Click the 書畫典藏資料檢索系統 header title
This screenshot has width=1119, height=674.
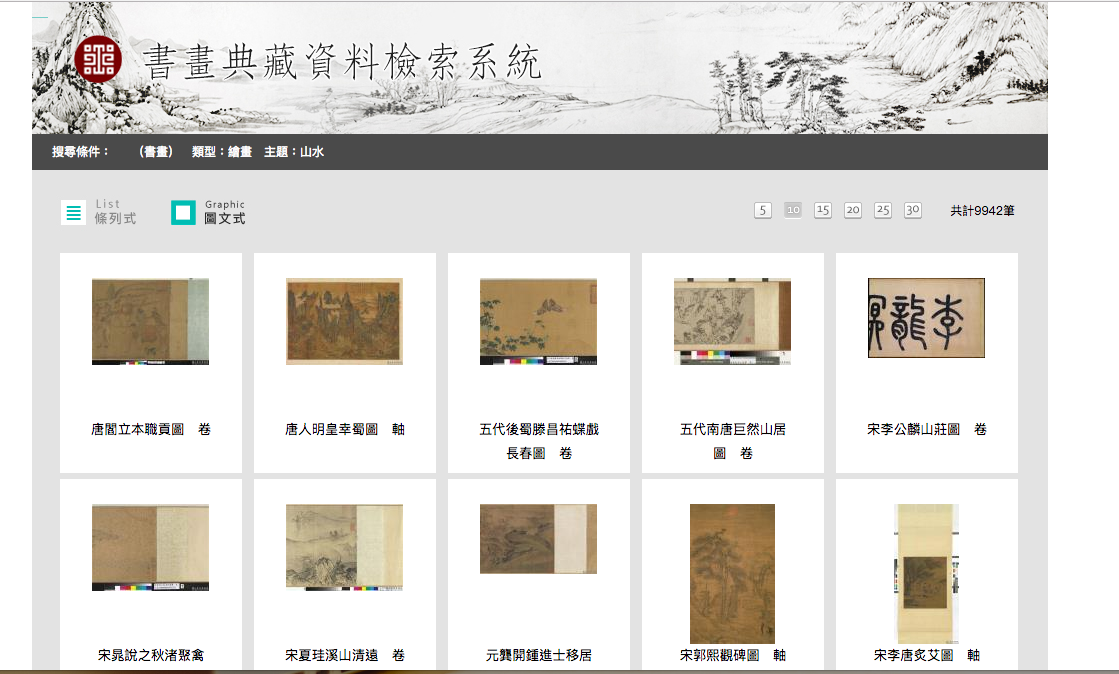coord(343,61)
